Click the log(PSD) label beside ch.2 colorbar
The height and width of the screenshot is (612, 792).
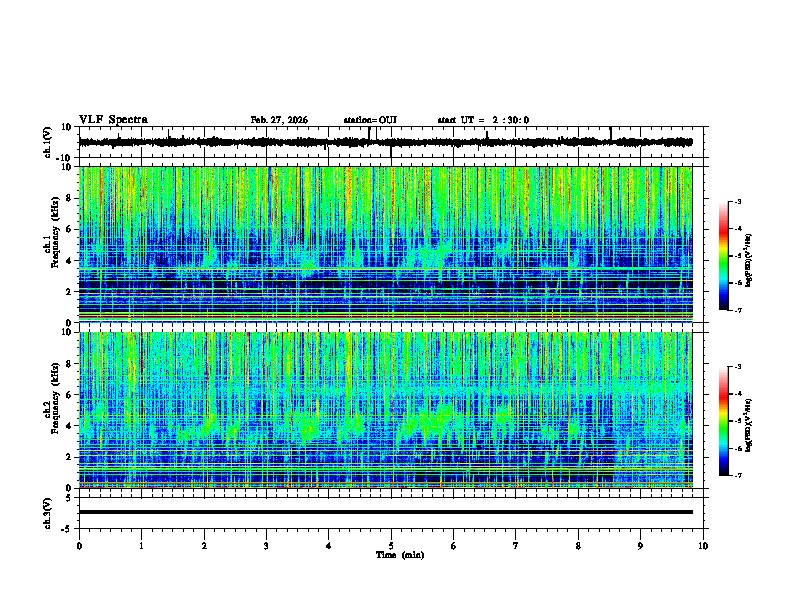(749, 425)
